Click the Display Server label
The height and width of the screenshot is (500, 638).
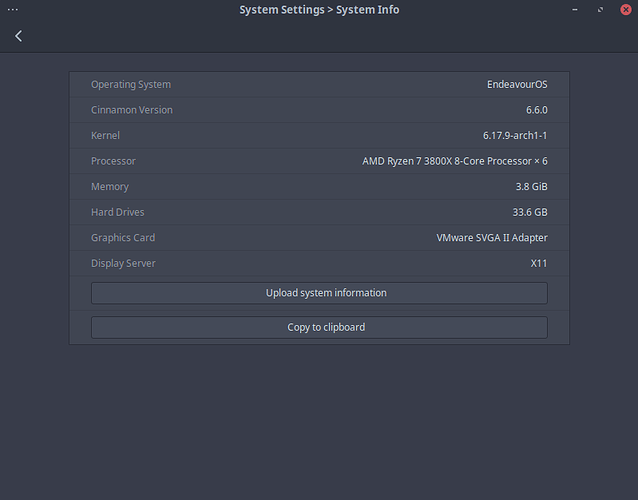[123, 263]
